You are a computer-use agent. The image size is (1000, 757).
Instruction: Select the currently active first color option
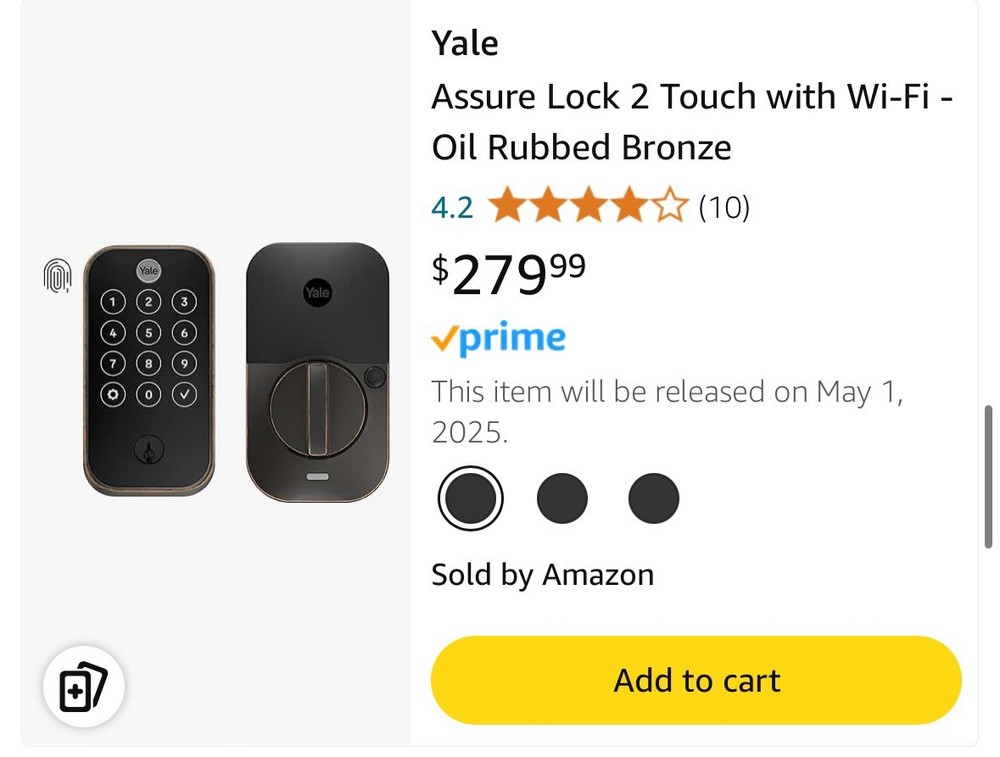(x=470, y=497)
